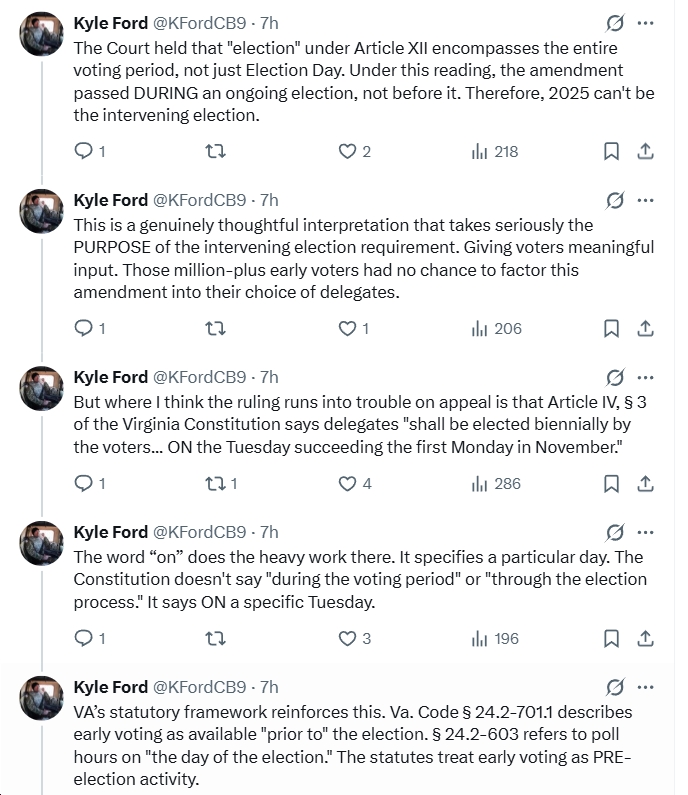
Task: Click @KFordCB9 handle on the last tweet
Action: point(199,687)
